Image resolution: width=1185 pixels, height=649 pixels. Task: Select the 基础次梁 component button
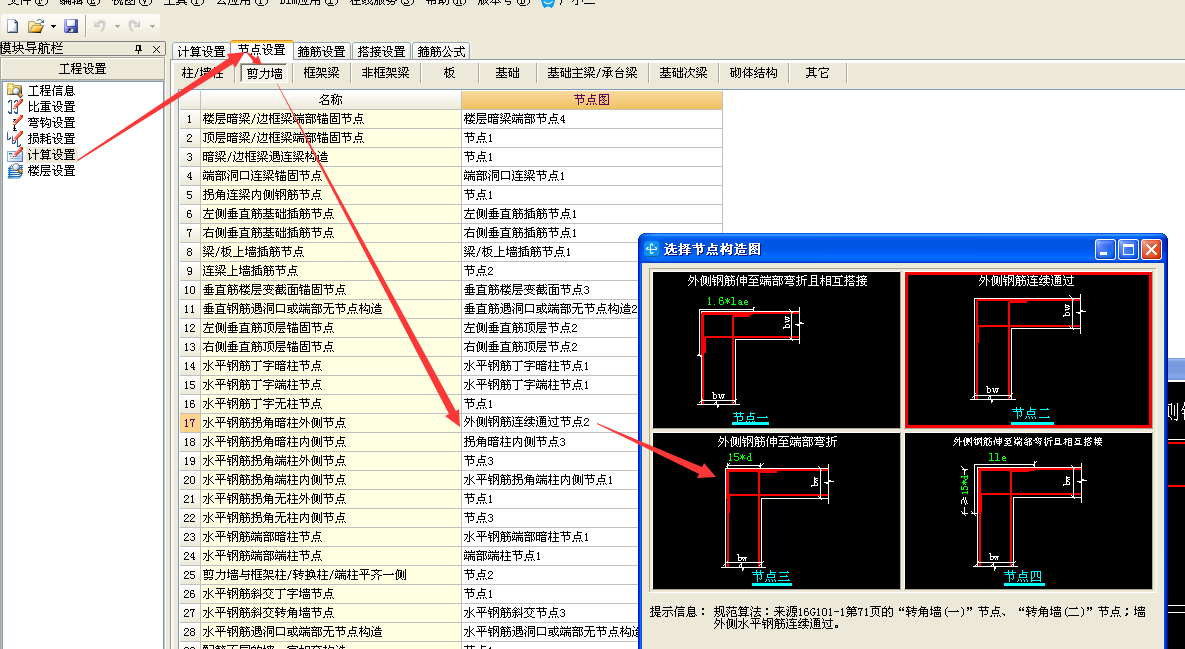[683, 73]
